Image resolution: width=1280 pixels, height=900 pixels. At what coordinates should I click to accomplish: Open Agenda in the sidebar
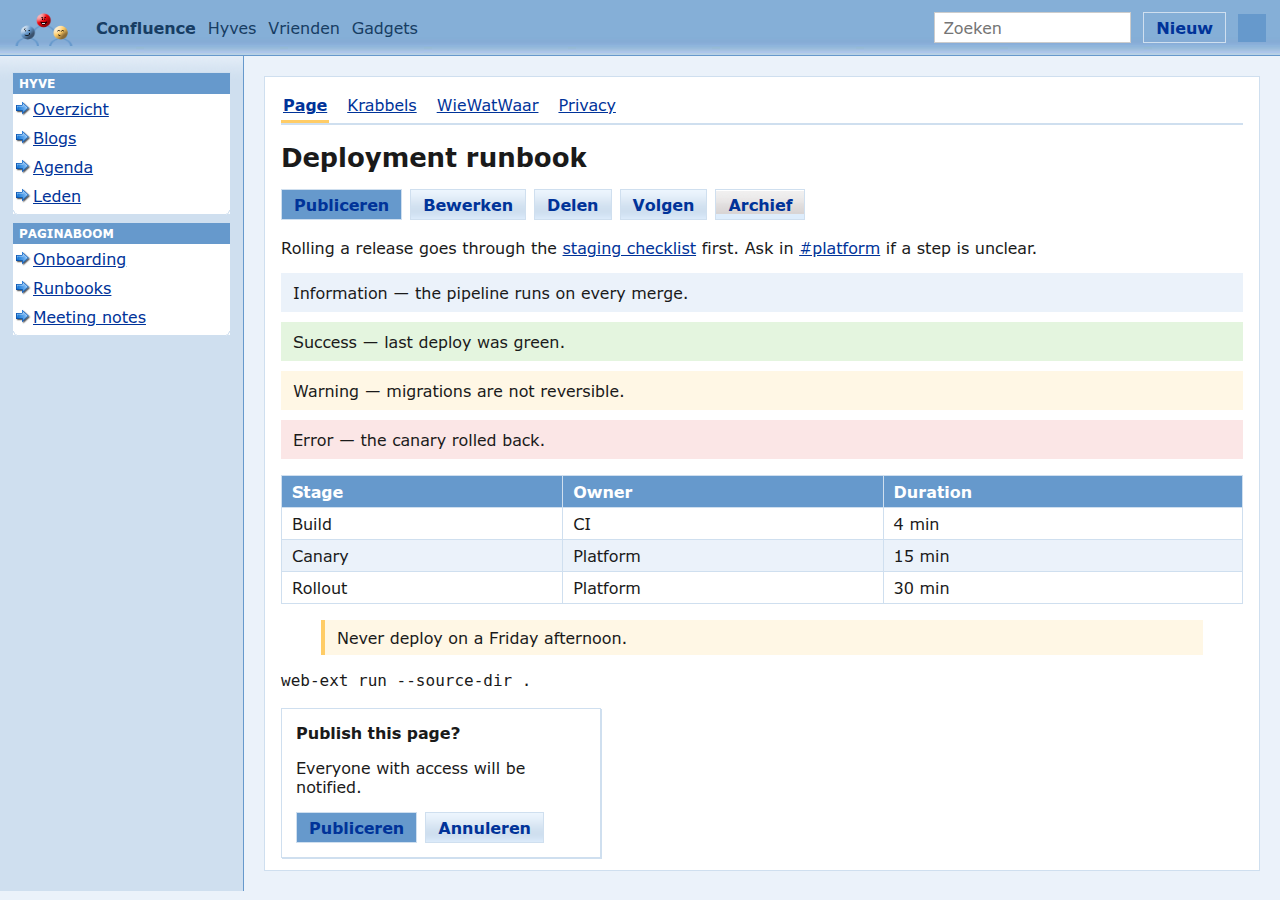click(x=63, y=167)
